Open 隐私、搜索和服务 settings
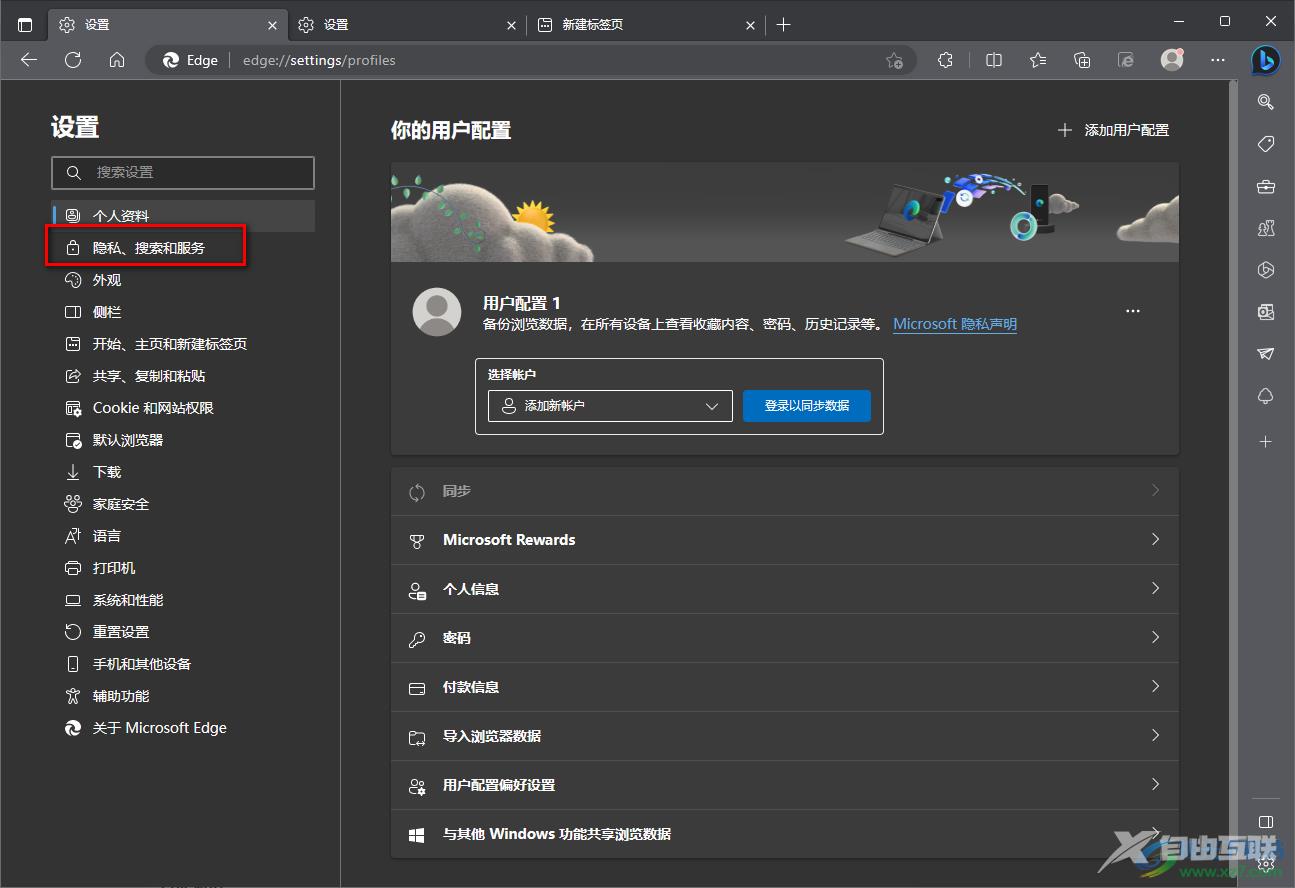Image resolution: width=1295 pixels, height=888 pixels. pyautogui.click(x=183, y=248)
